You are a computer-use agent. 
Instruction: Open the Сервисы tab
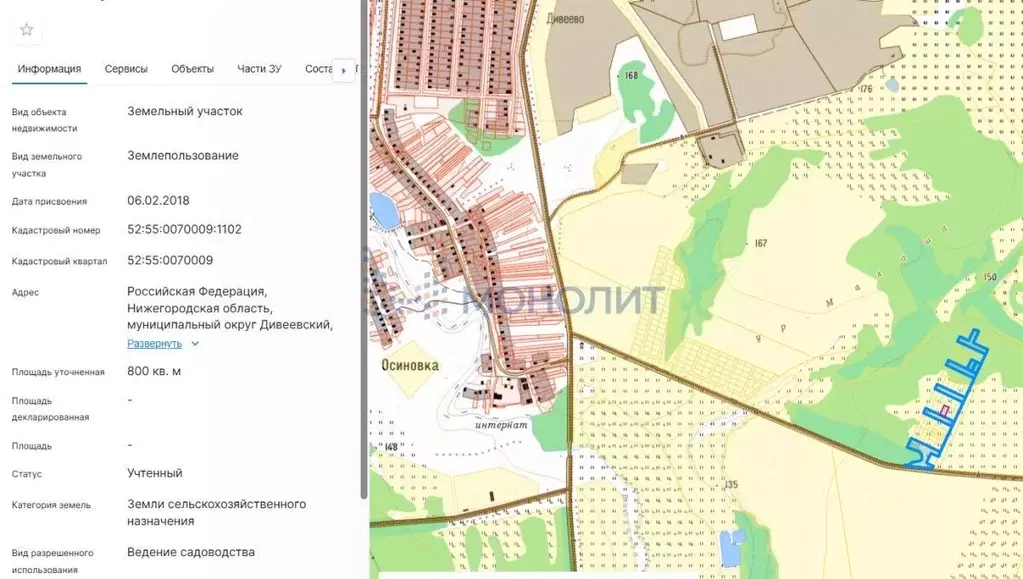(x=125, y=69)
